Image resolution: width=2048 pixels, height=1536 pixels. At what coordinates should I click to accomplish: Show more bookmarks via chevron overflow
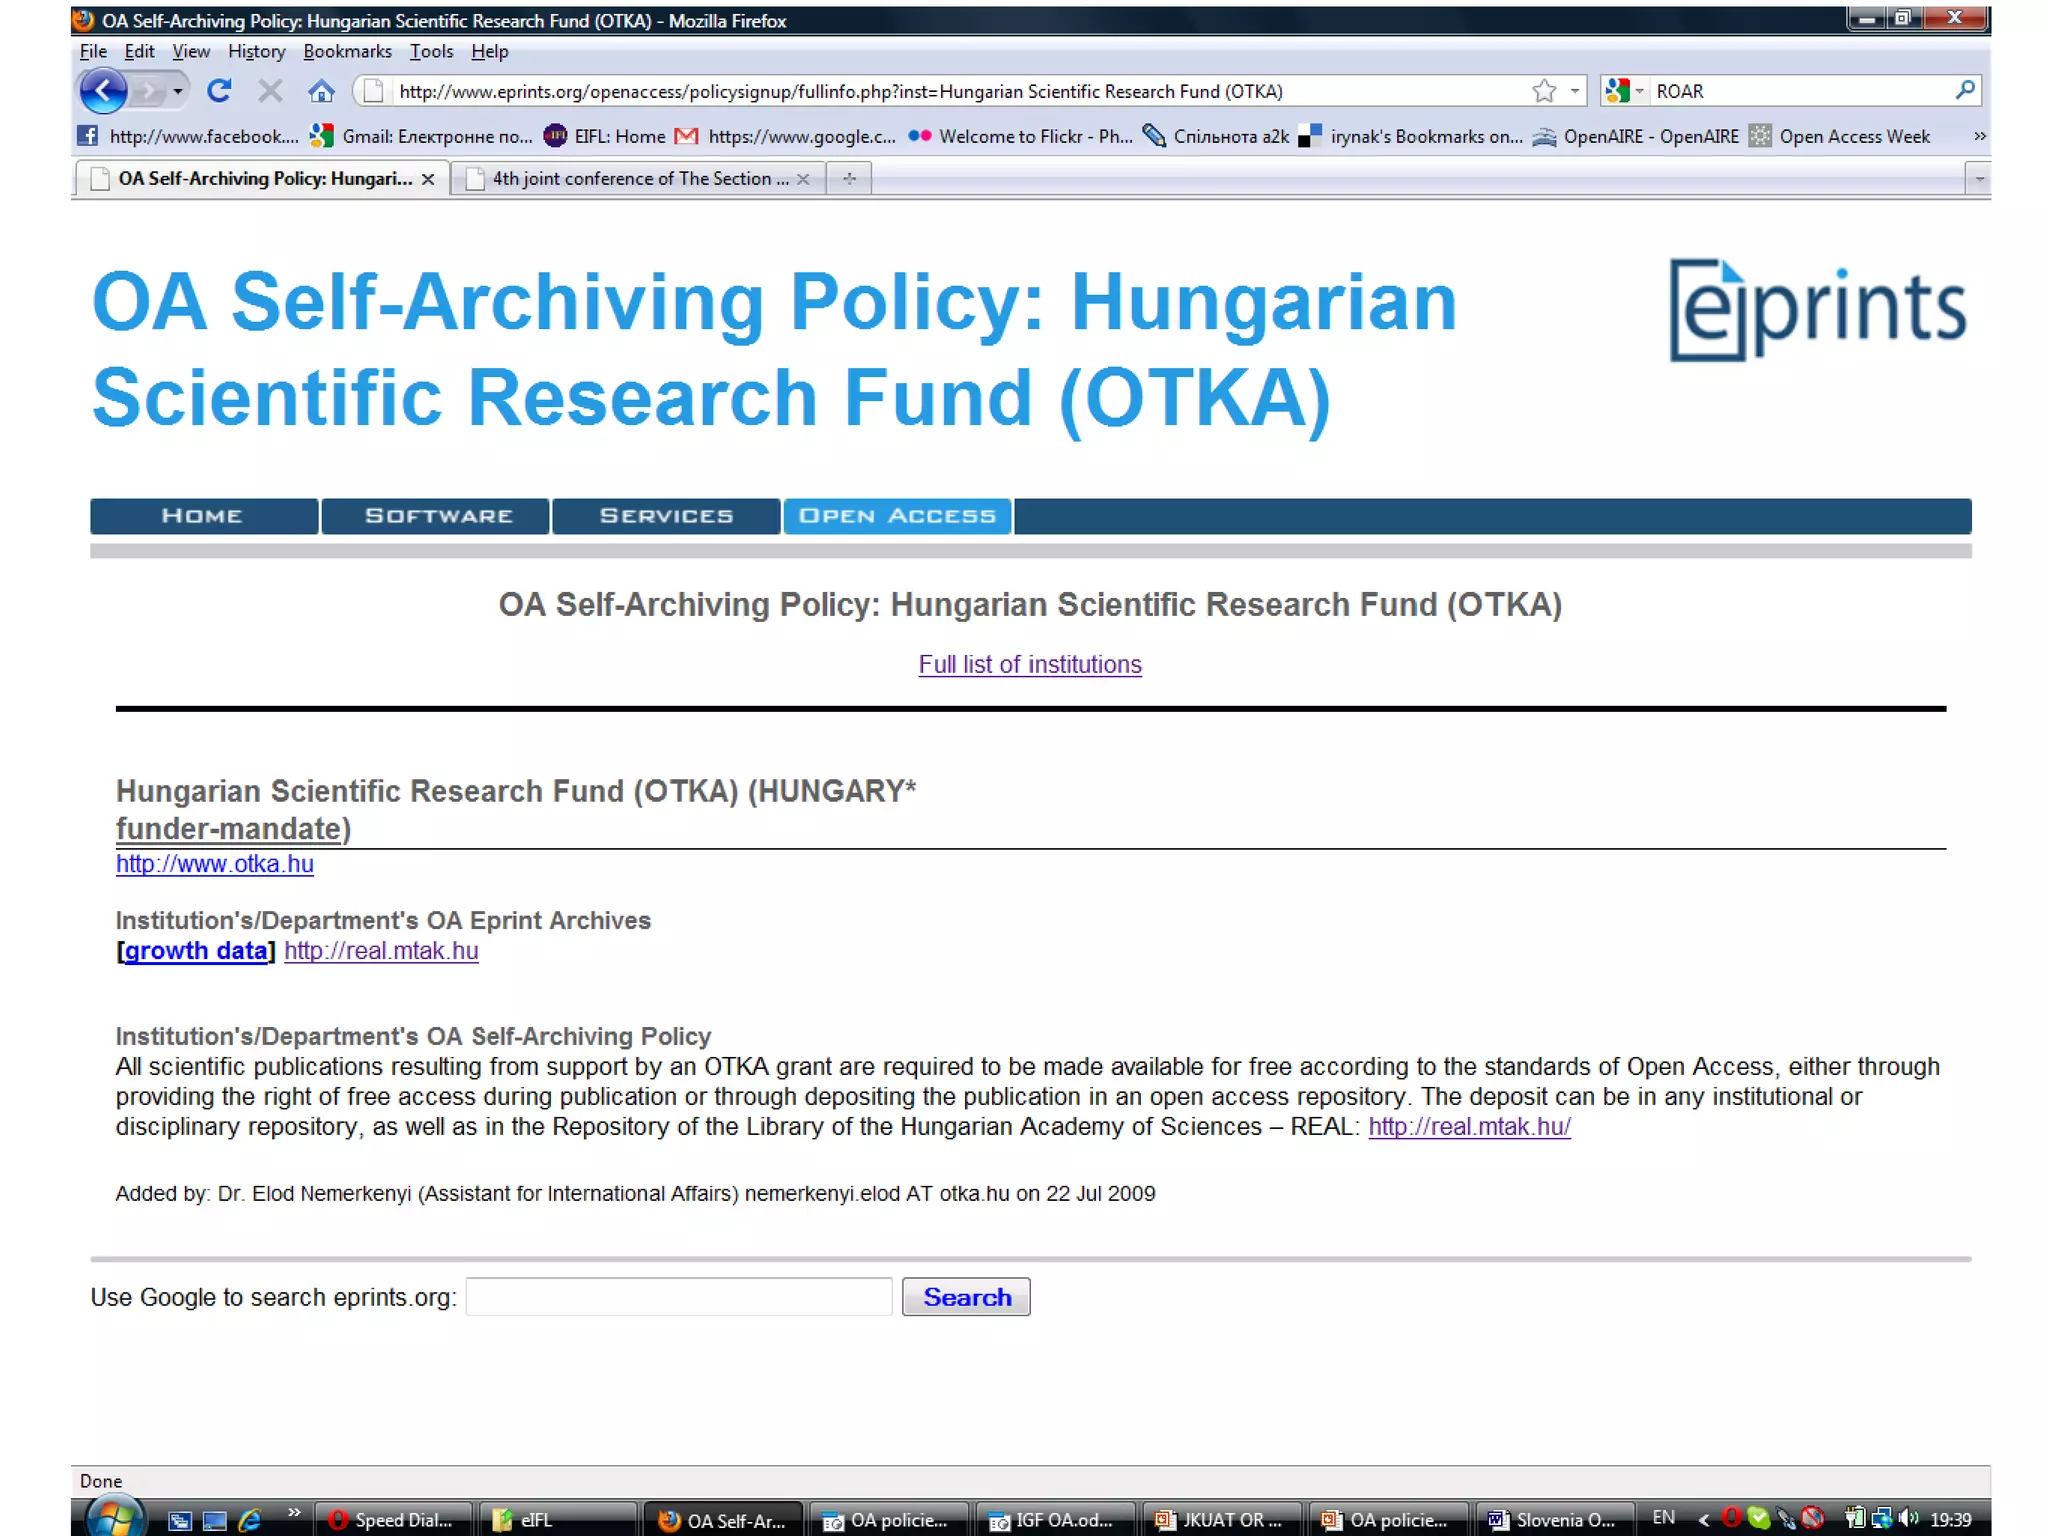pyautogui.click(x=1979, y=136)
